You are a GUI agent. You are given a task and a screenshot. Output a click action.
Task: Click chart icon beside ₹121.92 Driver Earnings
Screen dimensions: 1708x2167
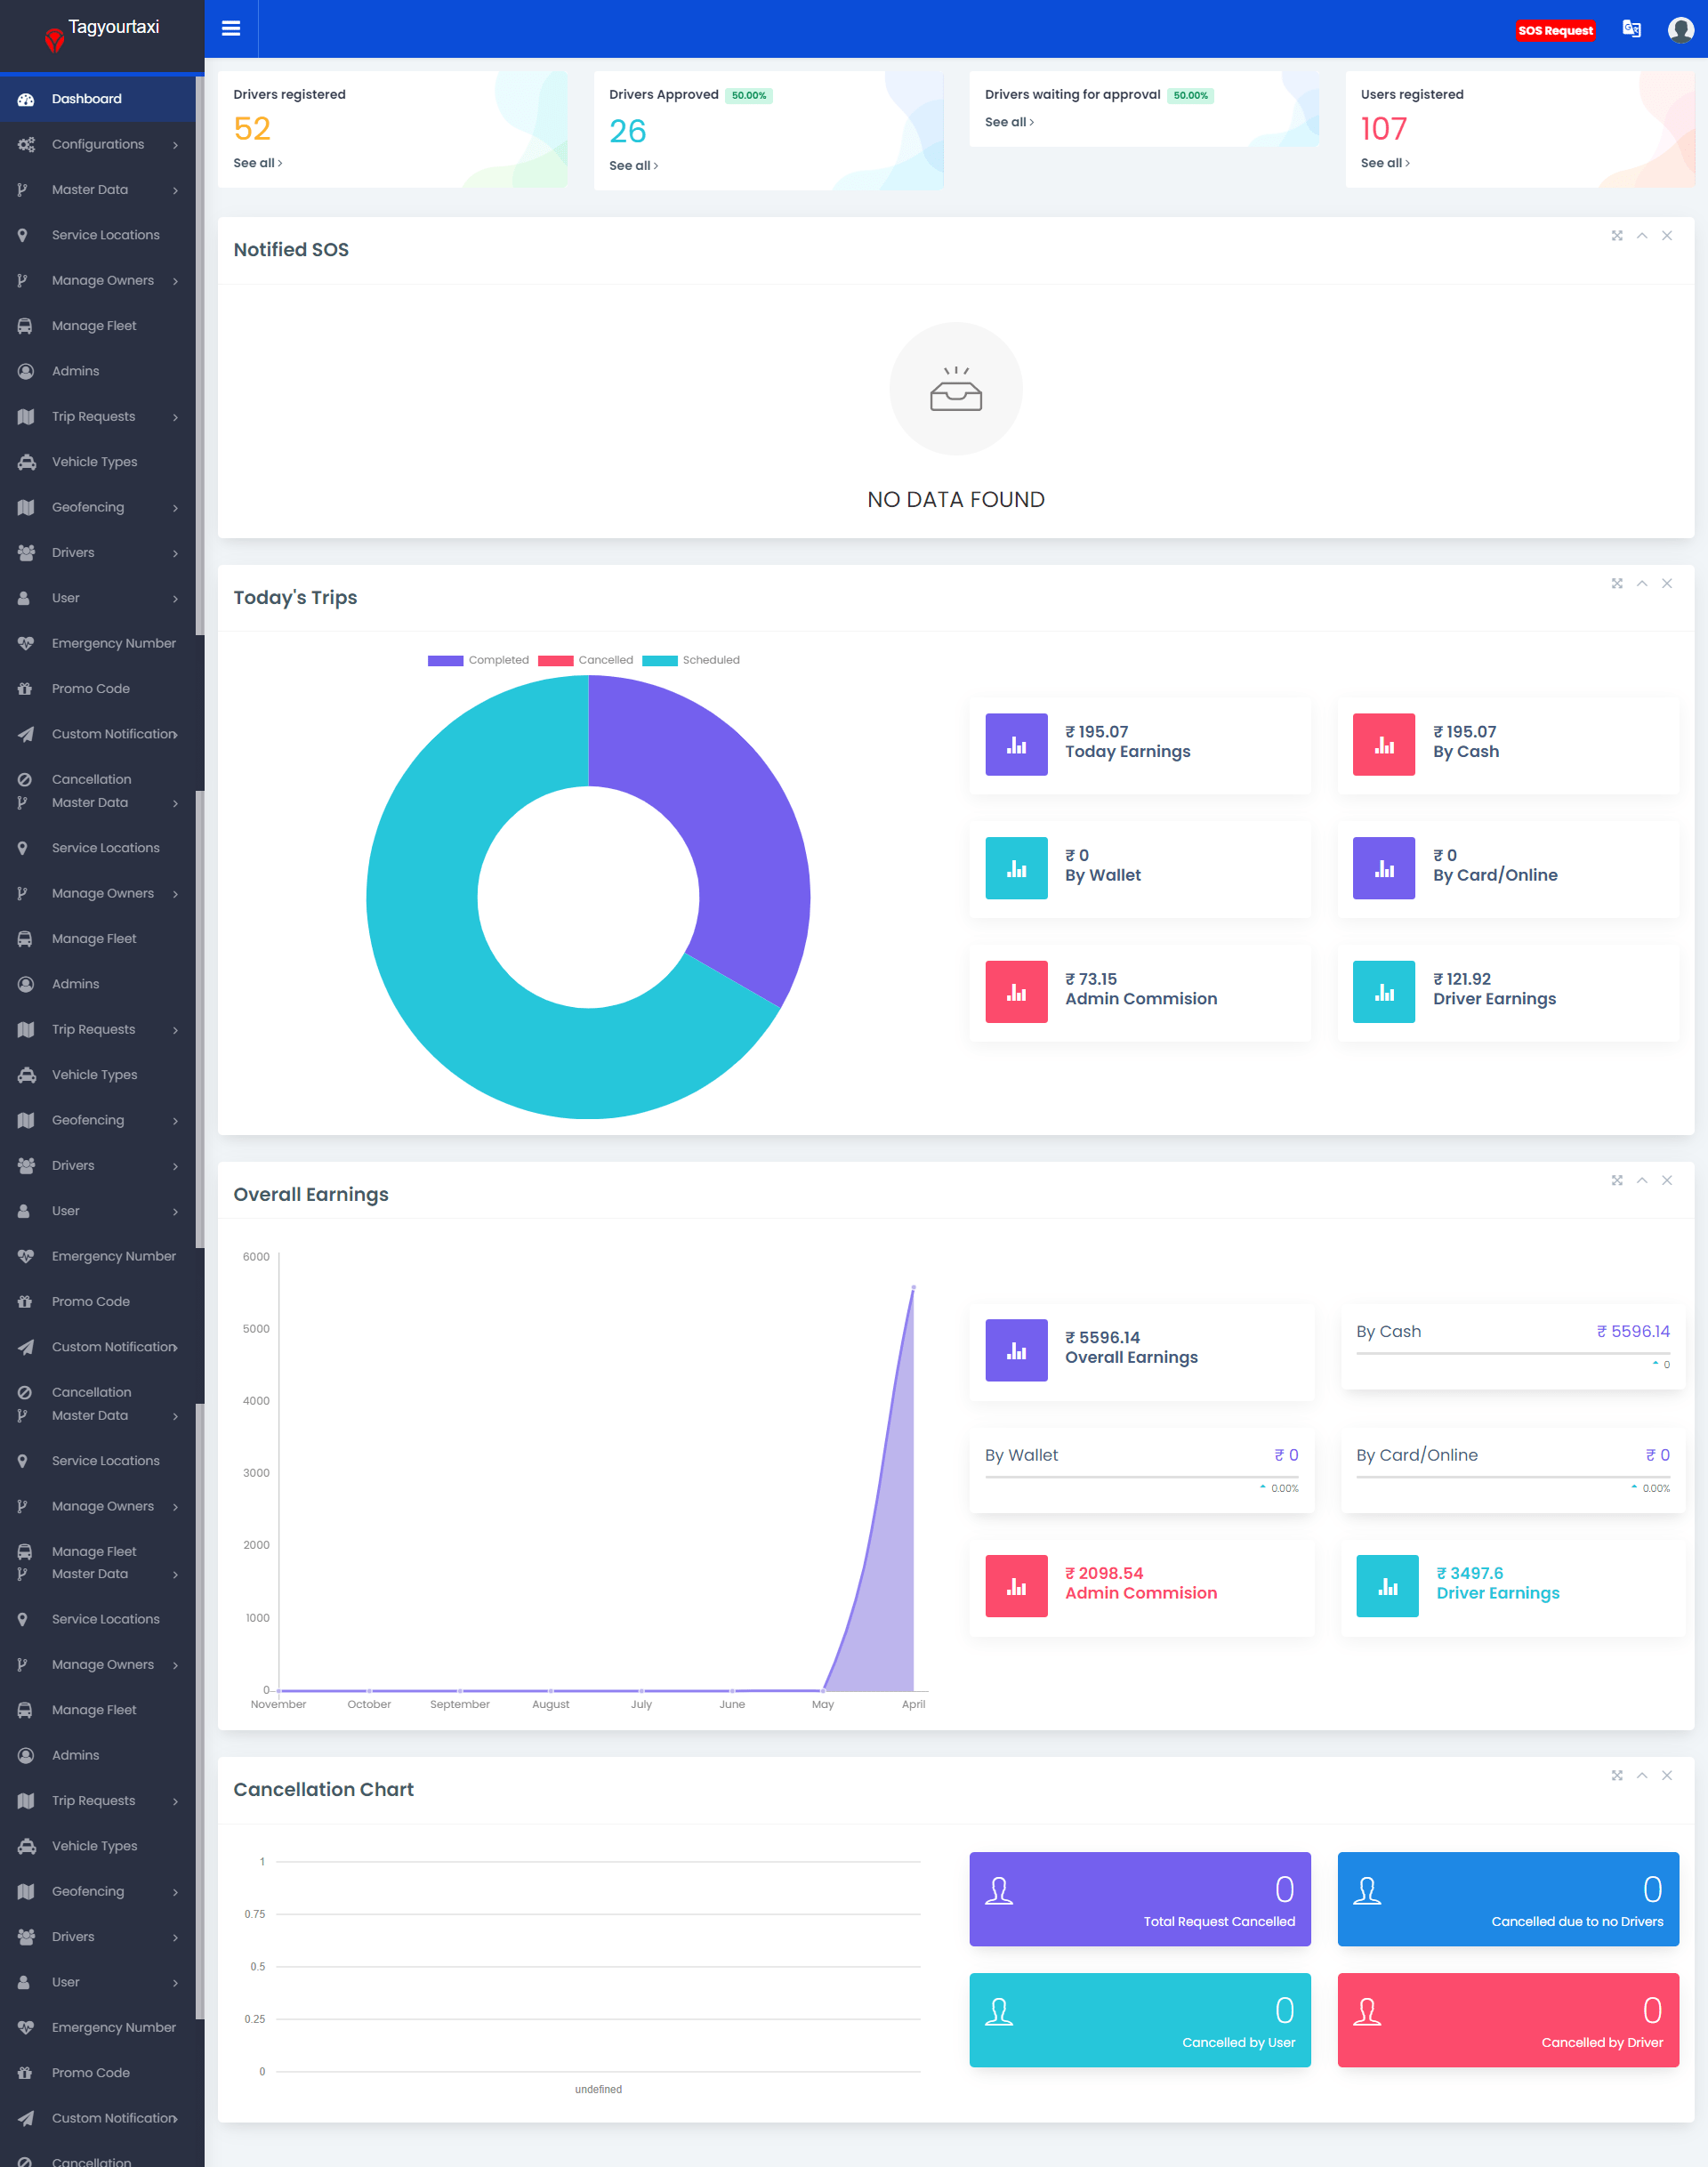point(1383,991)
